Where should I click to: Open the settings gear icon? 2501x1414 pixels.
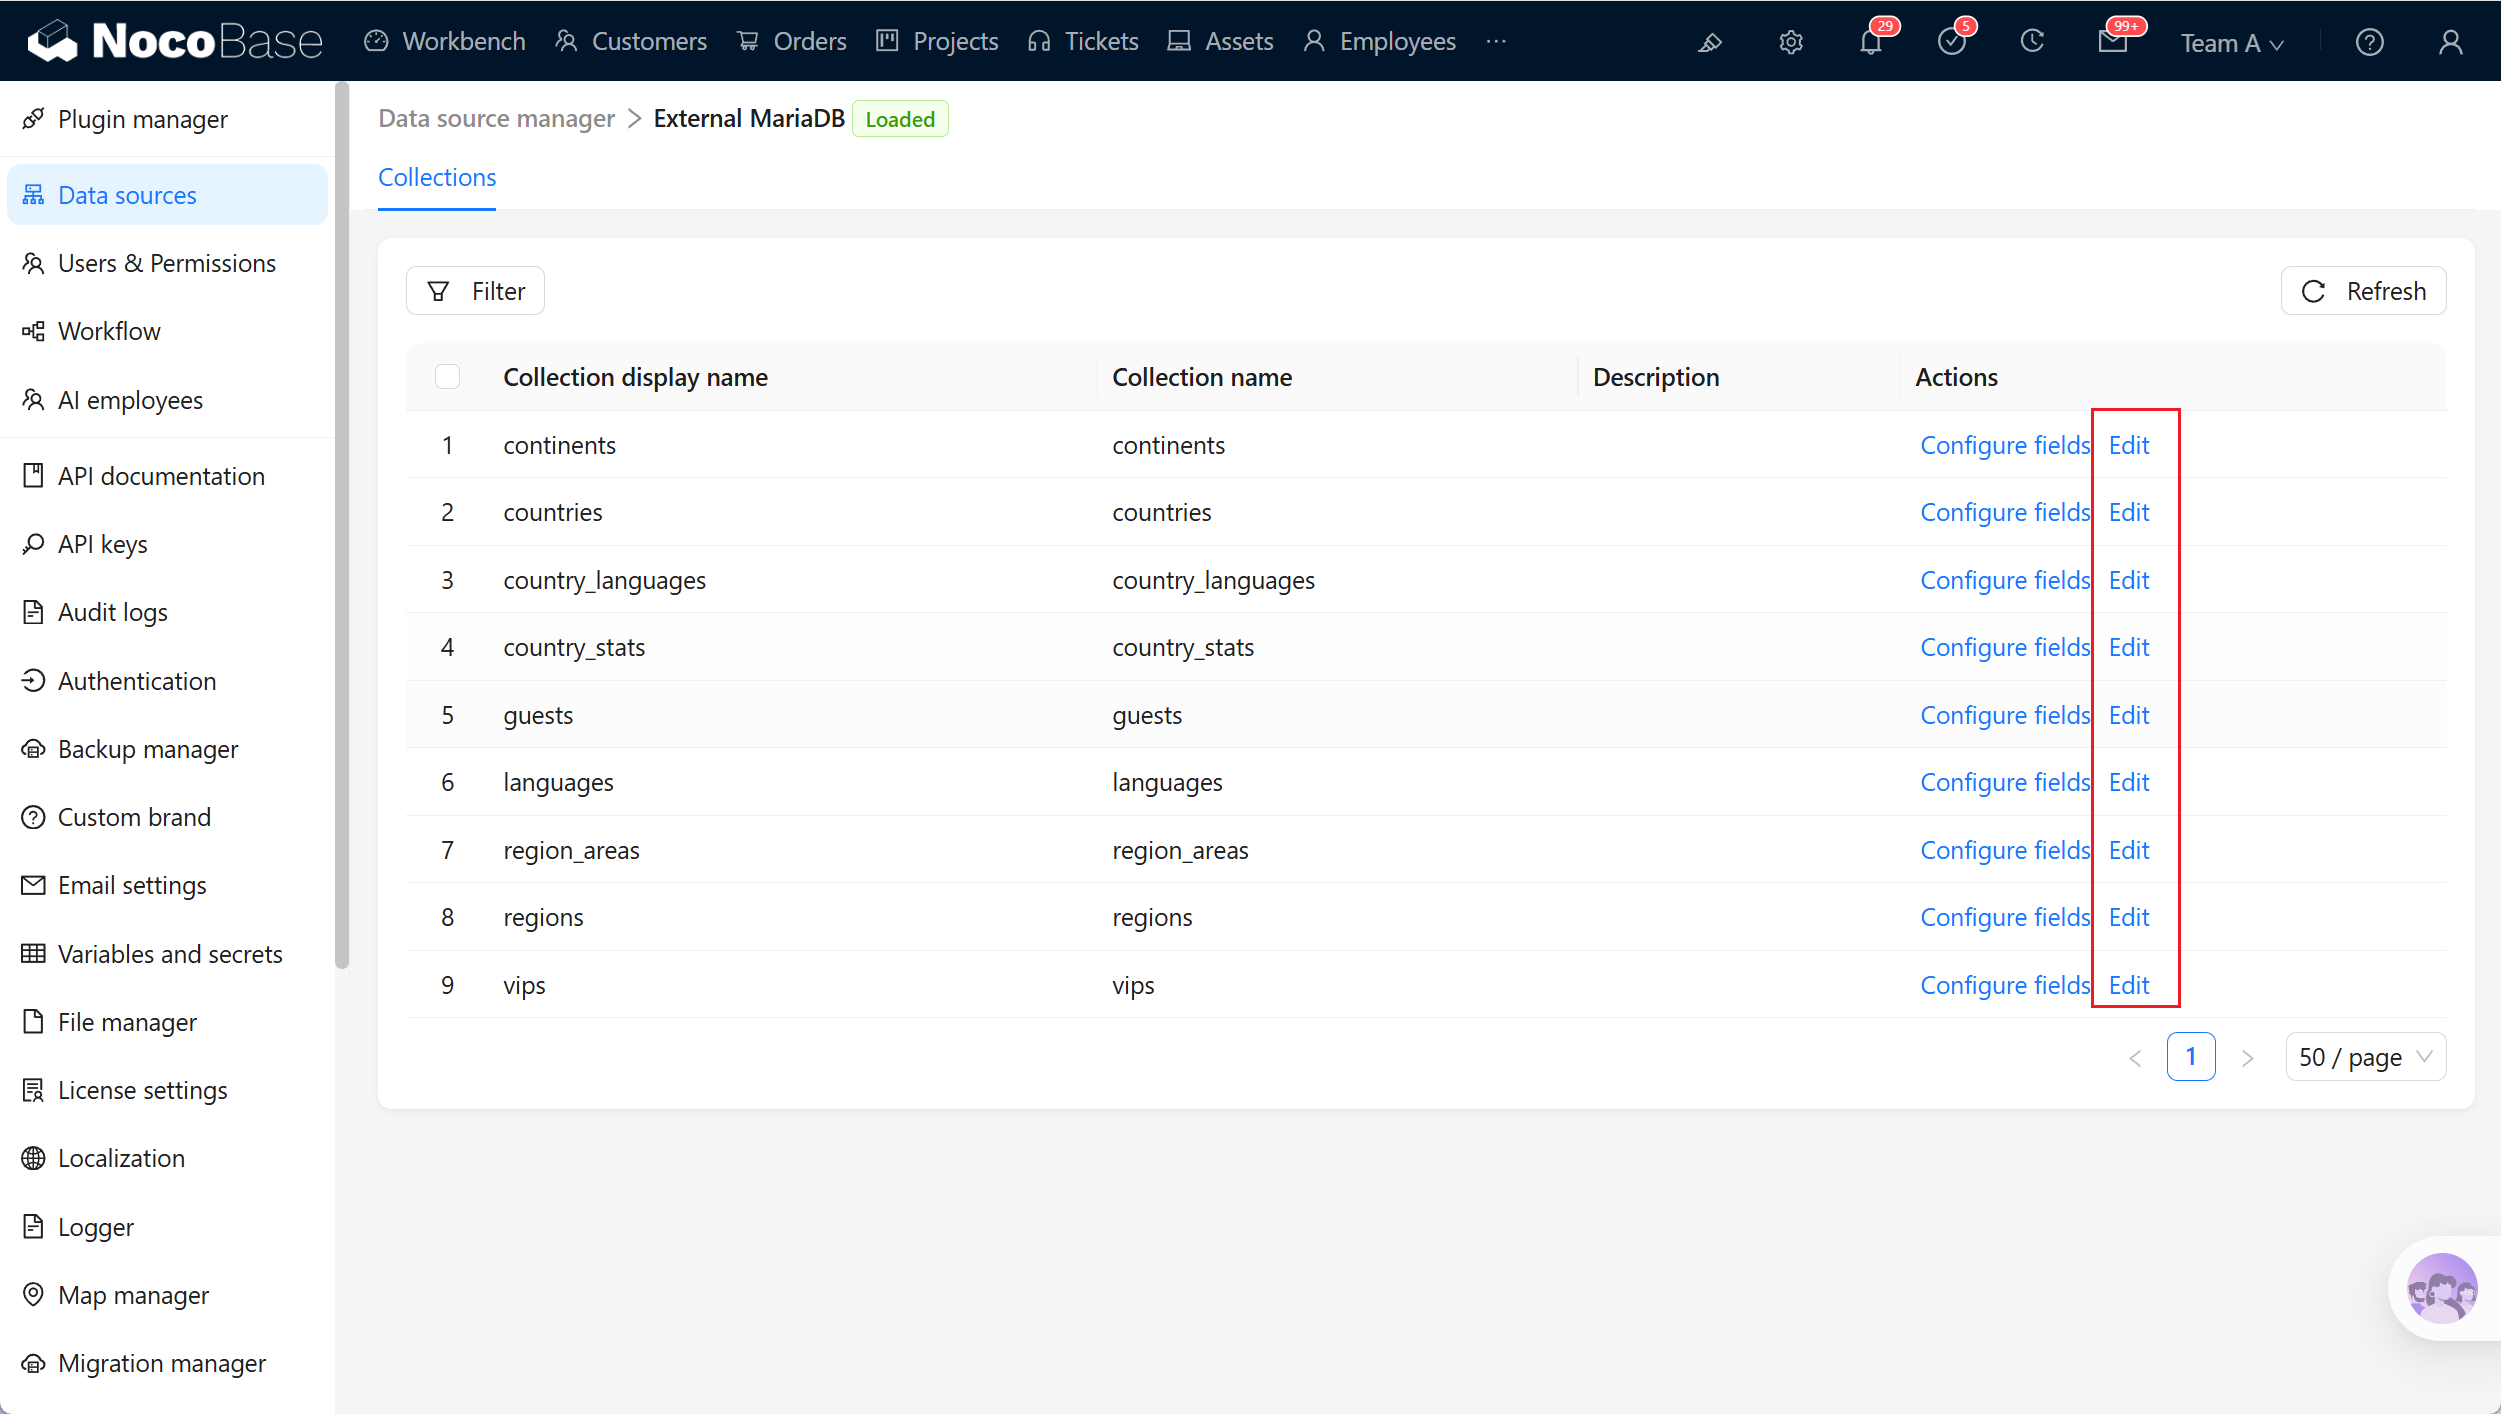pyautogui.click(x=1791, y=42)
